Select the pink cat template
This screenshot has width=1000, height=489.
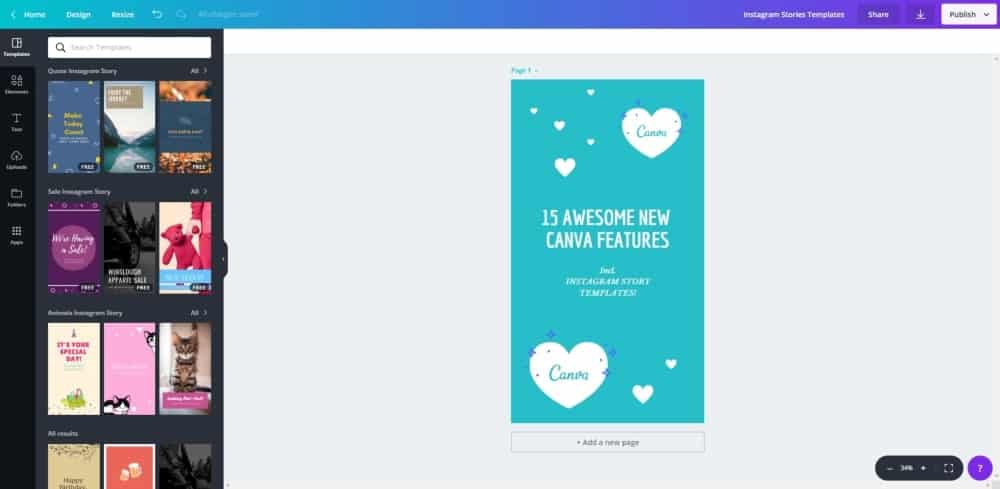[129, 369]
